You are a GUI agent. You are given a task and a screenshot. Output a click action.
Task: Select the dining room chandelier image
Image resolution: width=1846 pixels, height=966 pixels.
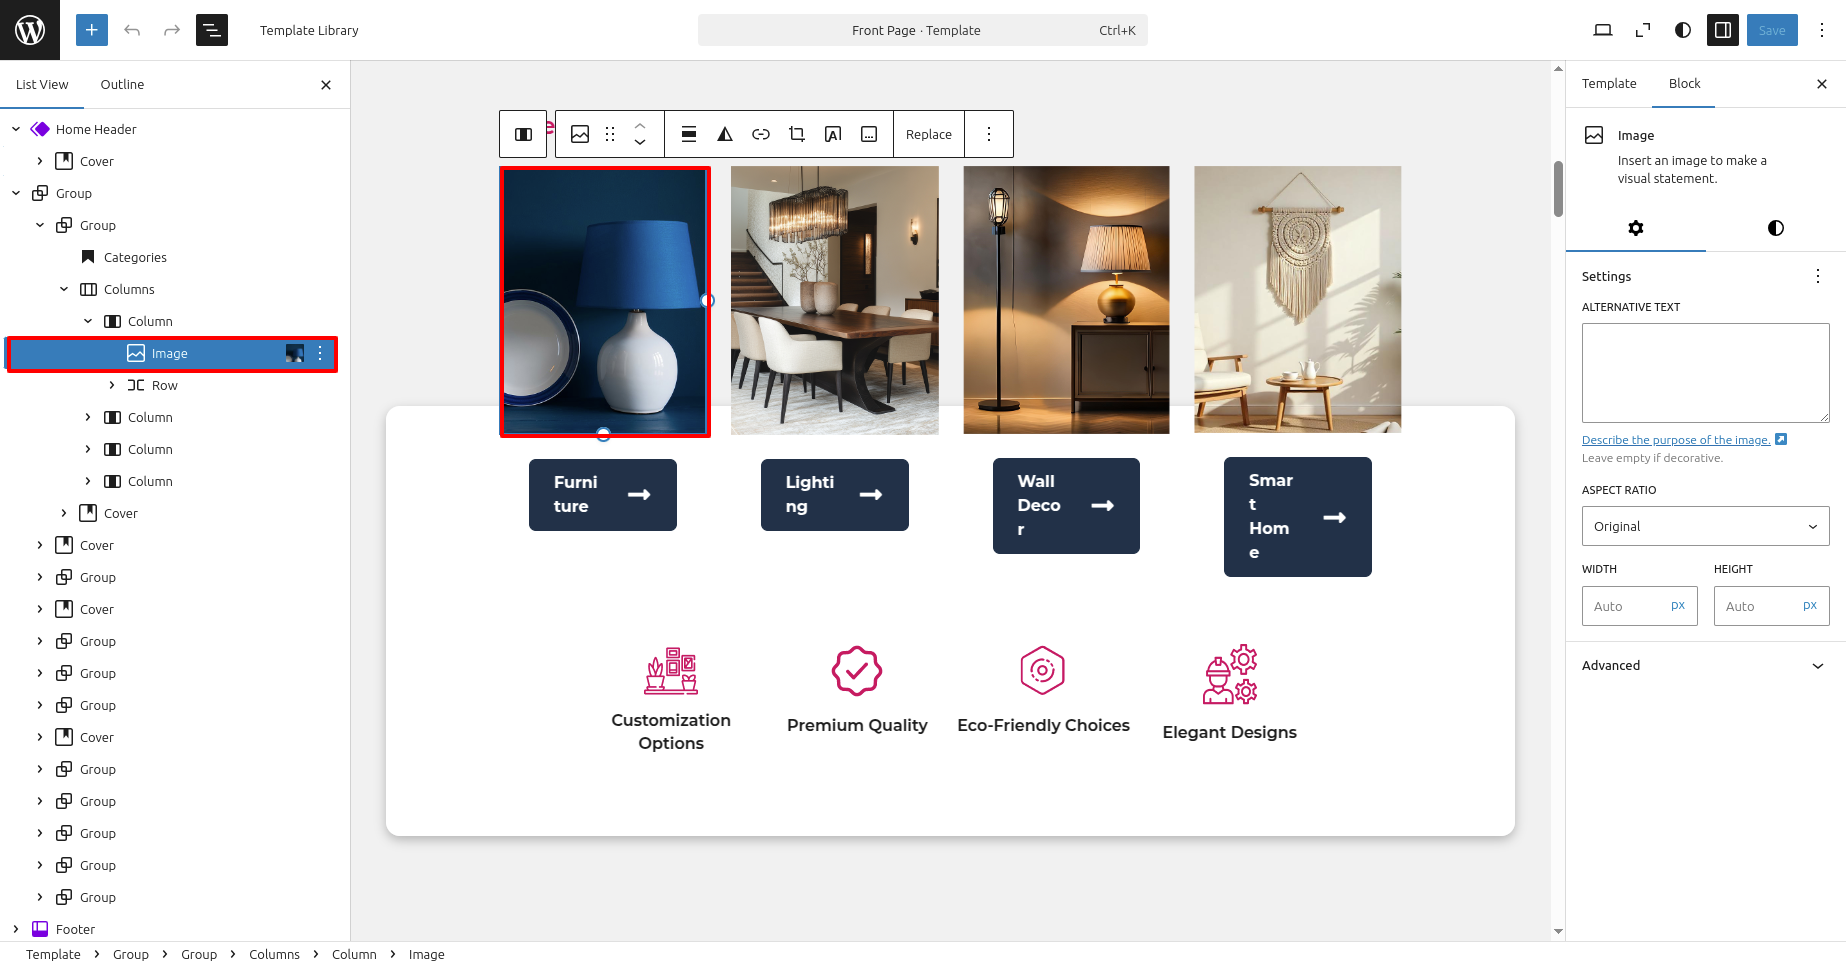coord(834,300)
